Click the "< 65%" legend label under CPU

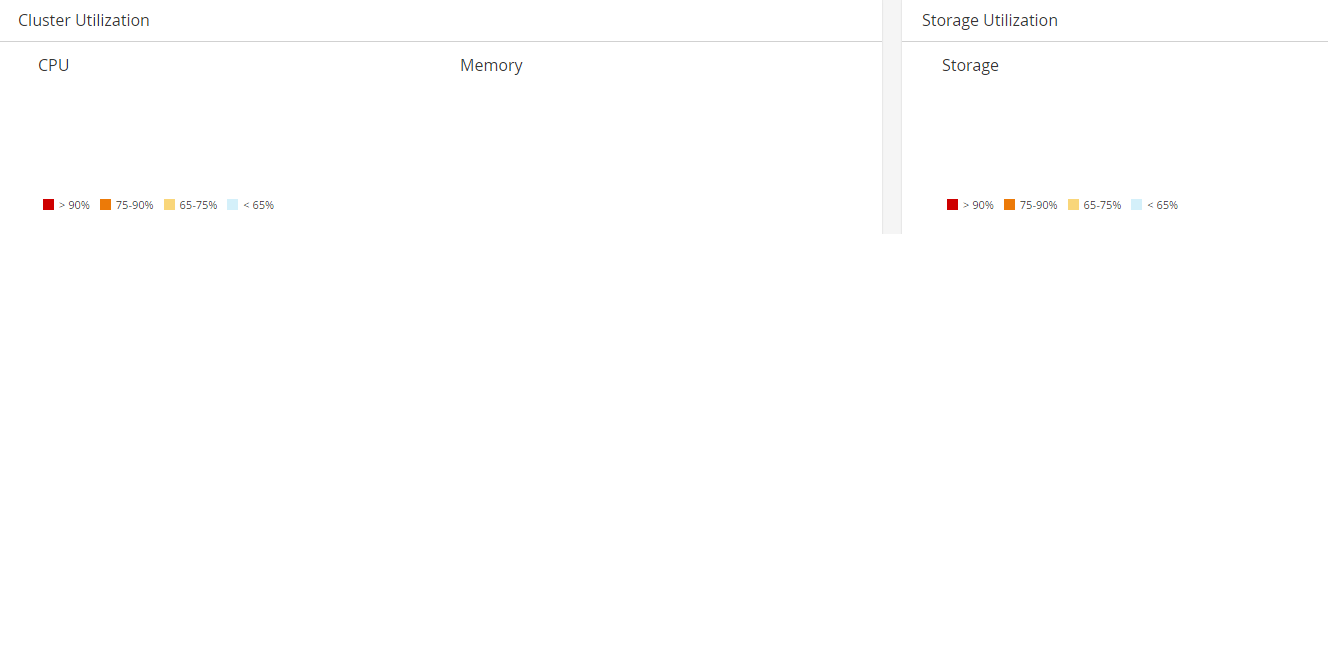258,205
